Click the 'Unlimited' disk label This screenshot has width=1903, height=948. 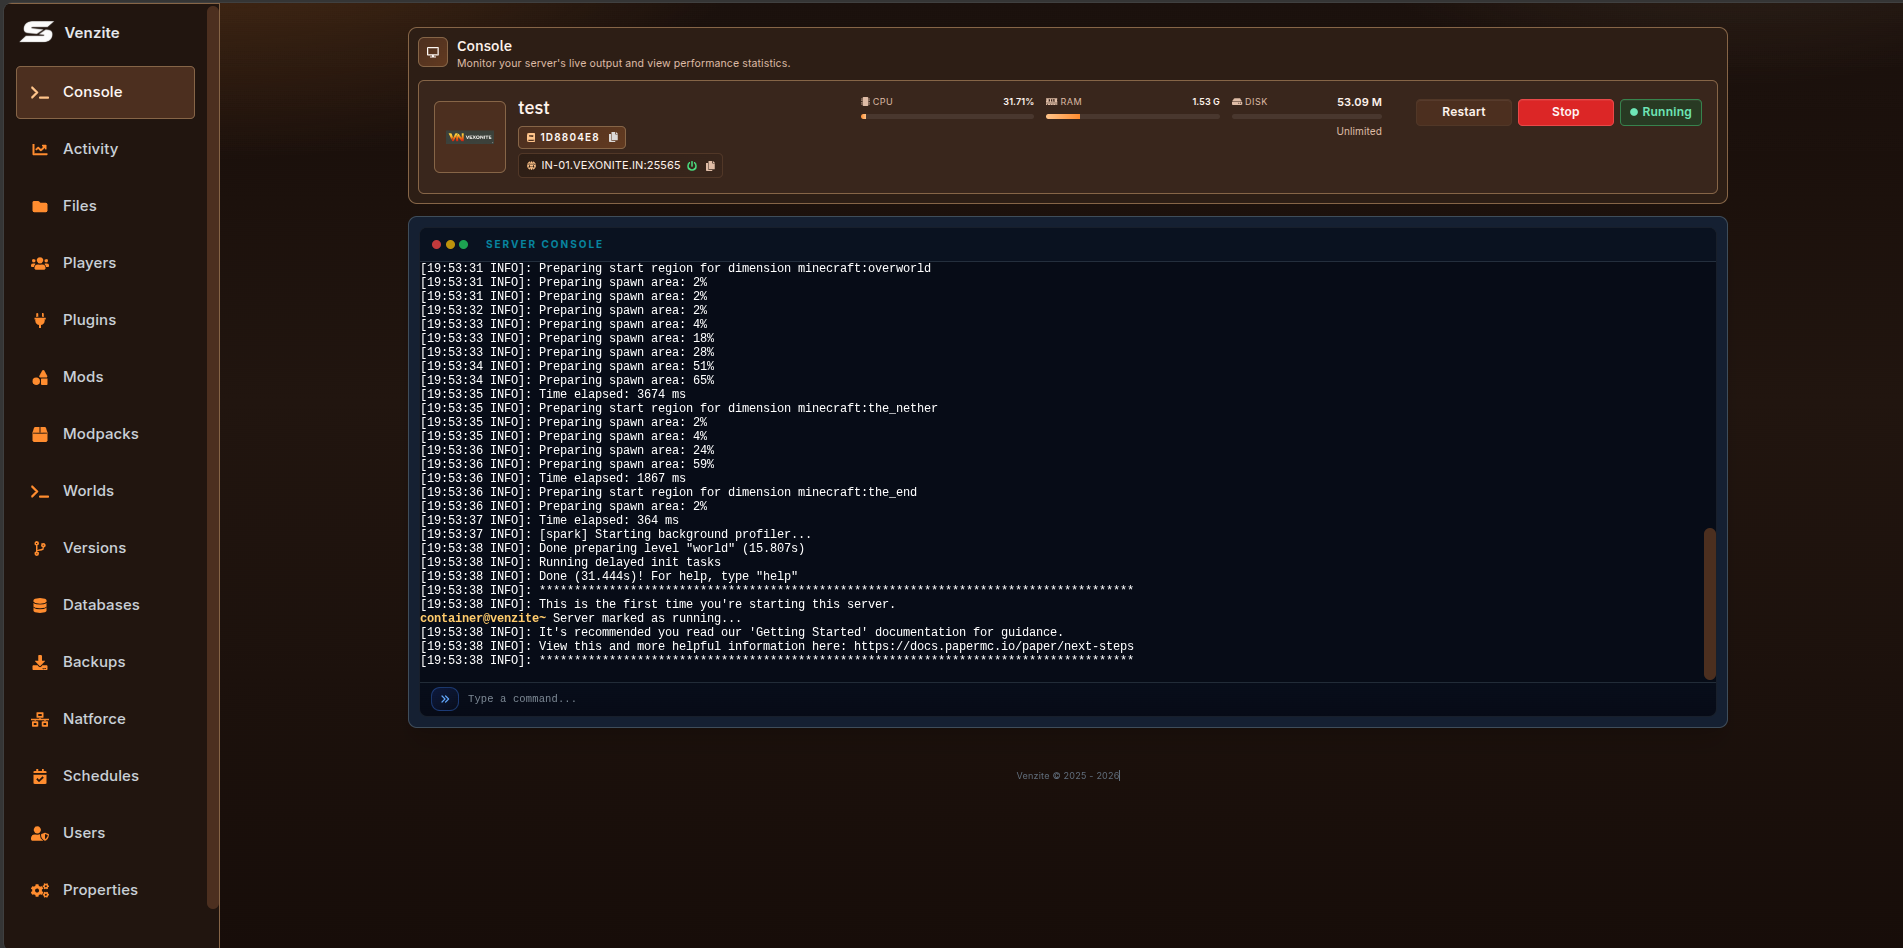click(x=1359, y=132)
